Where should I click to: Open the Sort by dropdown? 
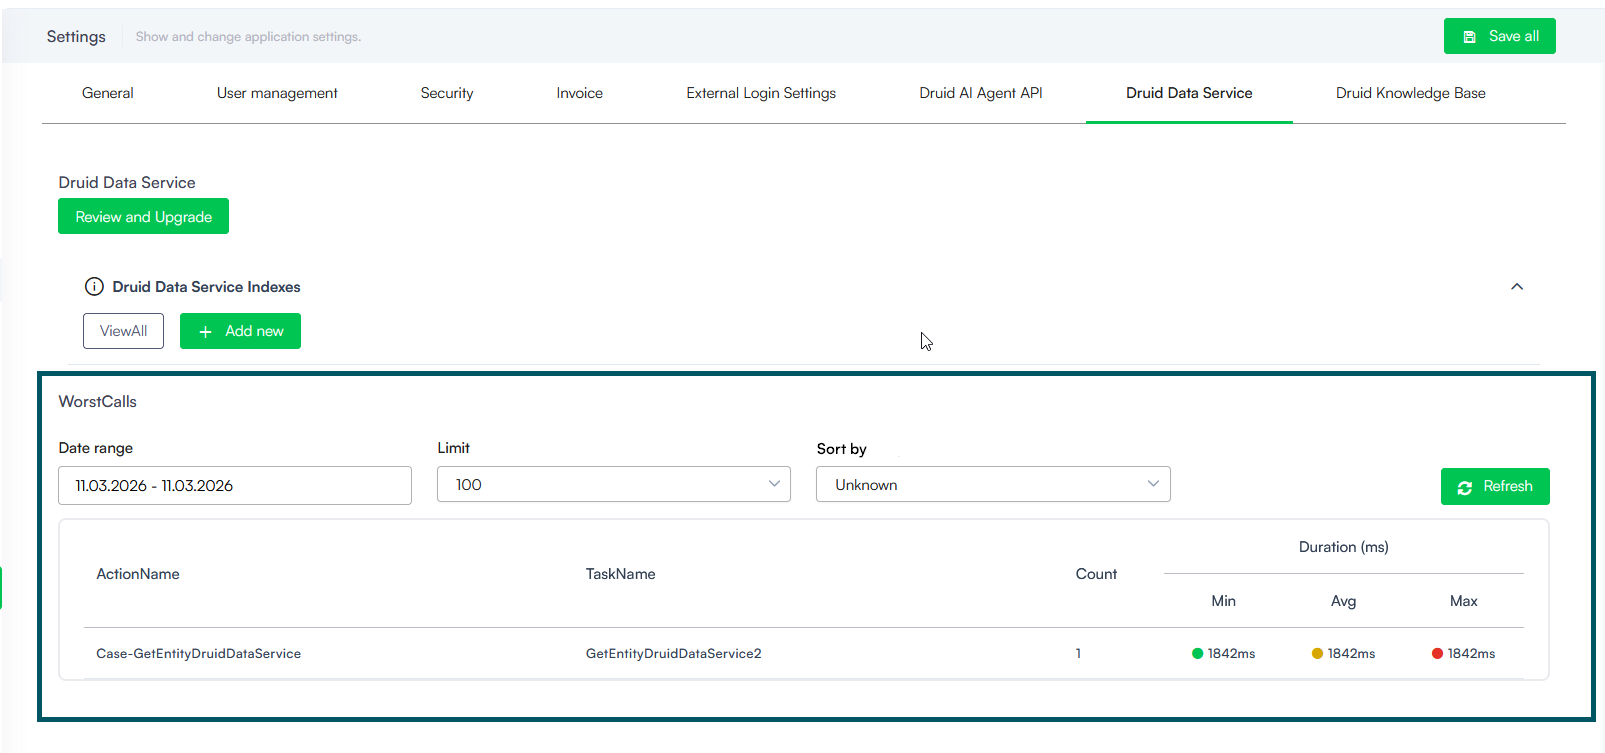(992, 485)
